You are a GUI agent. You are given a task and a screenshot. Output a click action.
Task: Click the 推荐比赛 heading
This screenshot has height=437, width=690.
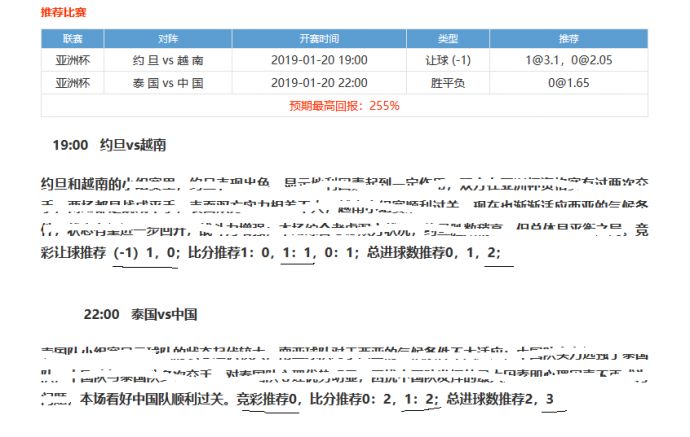coord(63,12)
